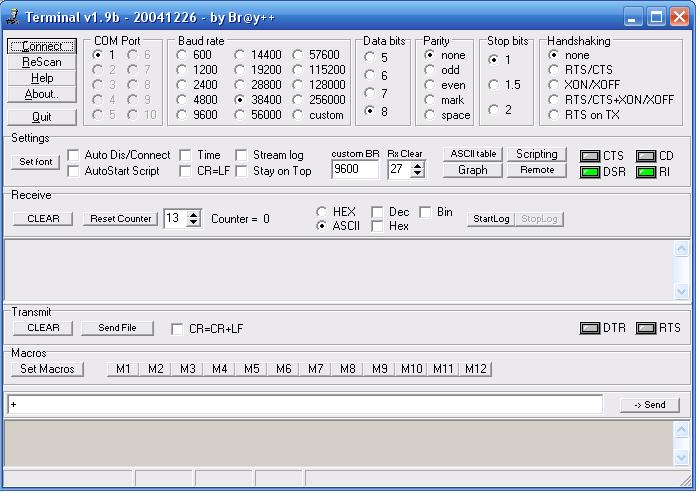This screenshot has width=698, height=493.
Task: Clear the Transmit area
Action: pyautogui.click(x=43, y=328)
